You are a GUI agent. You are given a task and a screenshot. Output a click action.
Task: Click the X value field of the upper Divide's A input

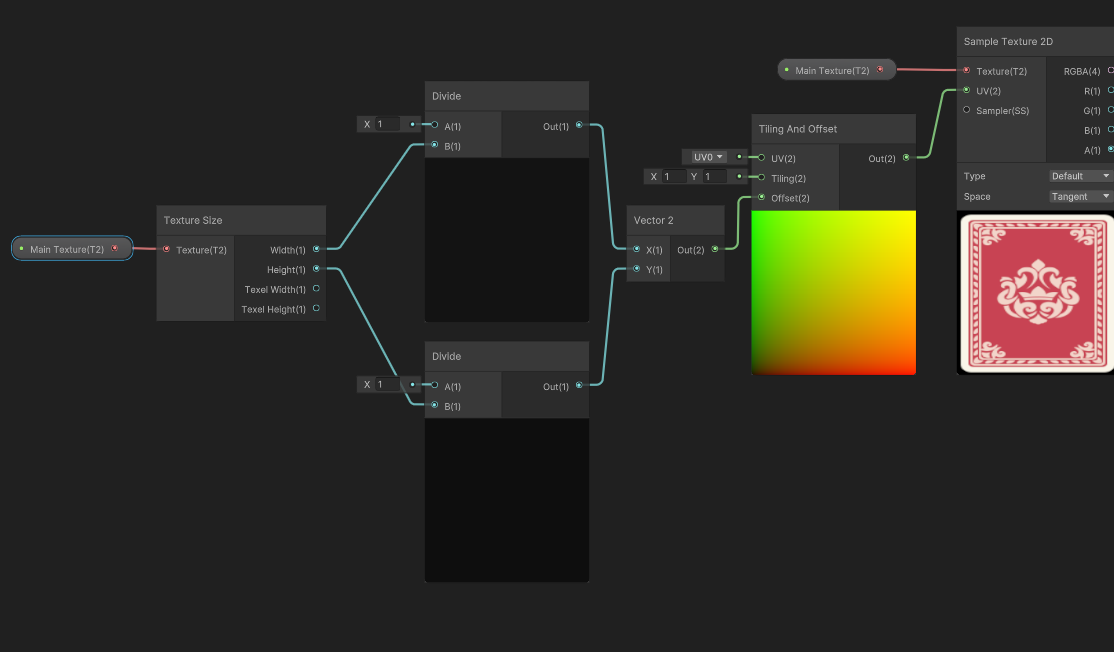387,124
